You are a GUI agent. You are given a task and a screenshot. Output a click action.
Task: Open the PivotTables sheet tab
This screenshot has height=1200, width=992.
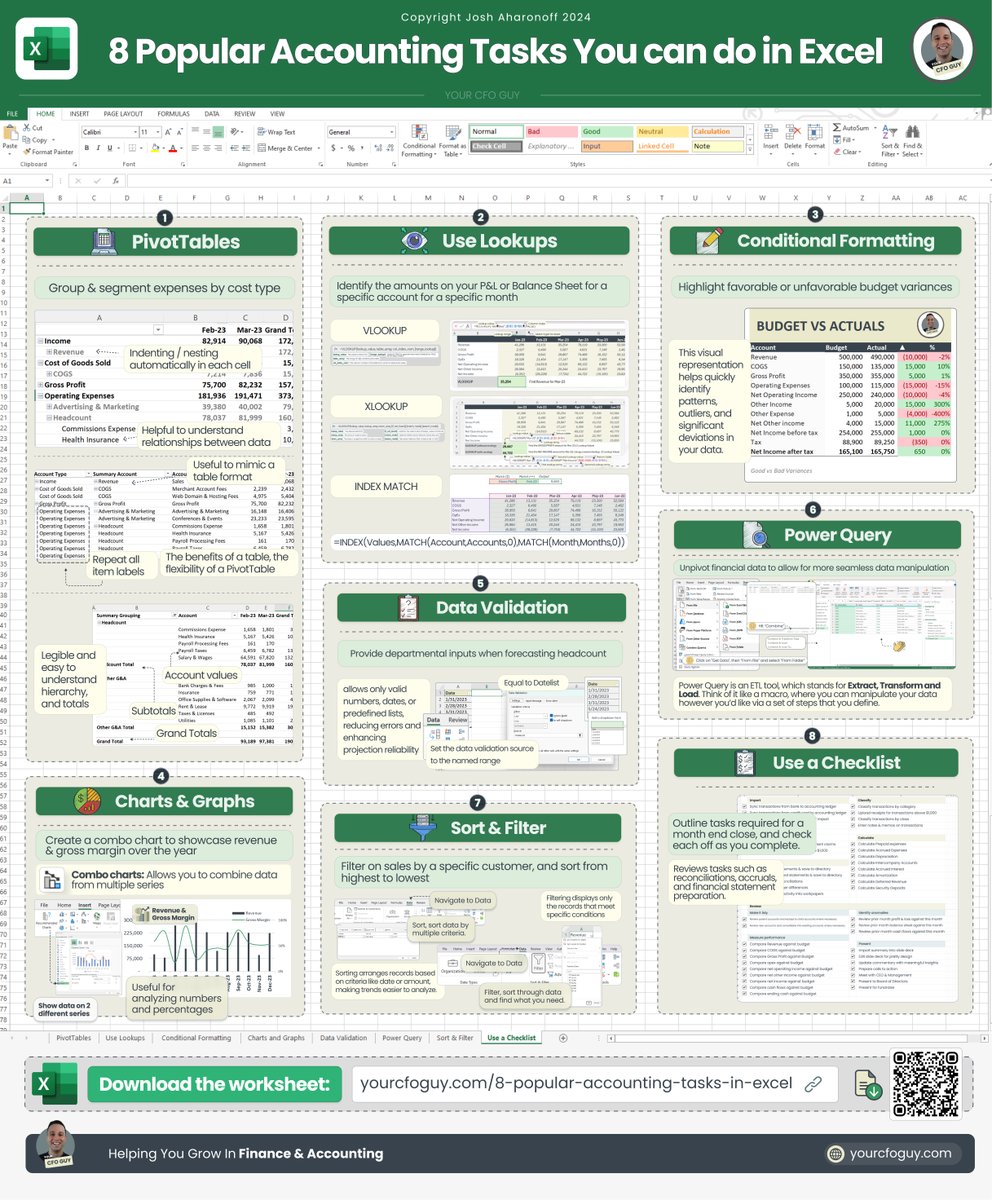click(x=72, y=1038)
